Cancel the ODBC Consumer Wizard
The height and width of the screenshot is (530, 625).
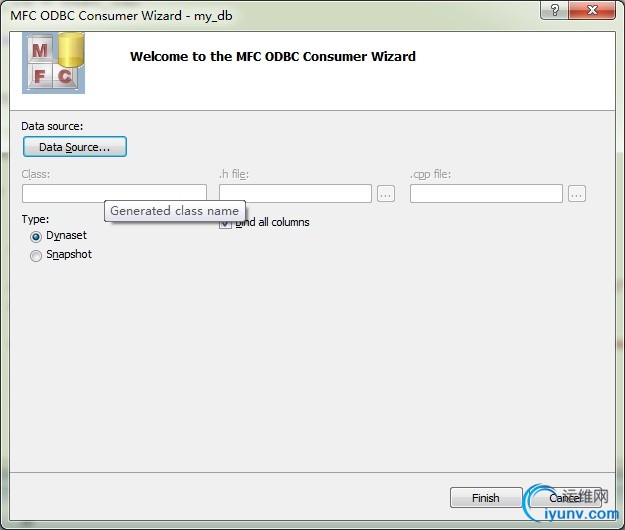coord(565,498)
